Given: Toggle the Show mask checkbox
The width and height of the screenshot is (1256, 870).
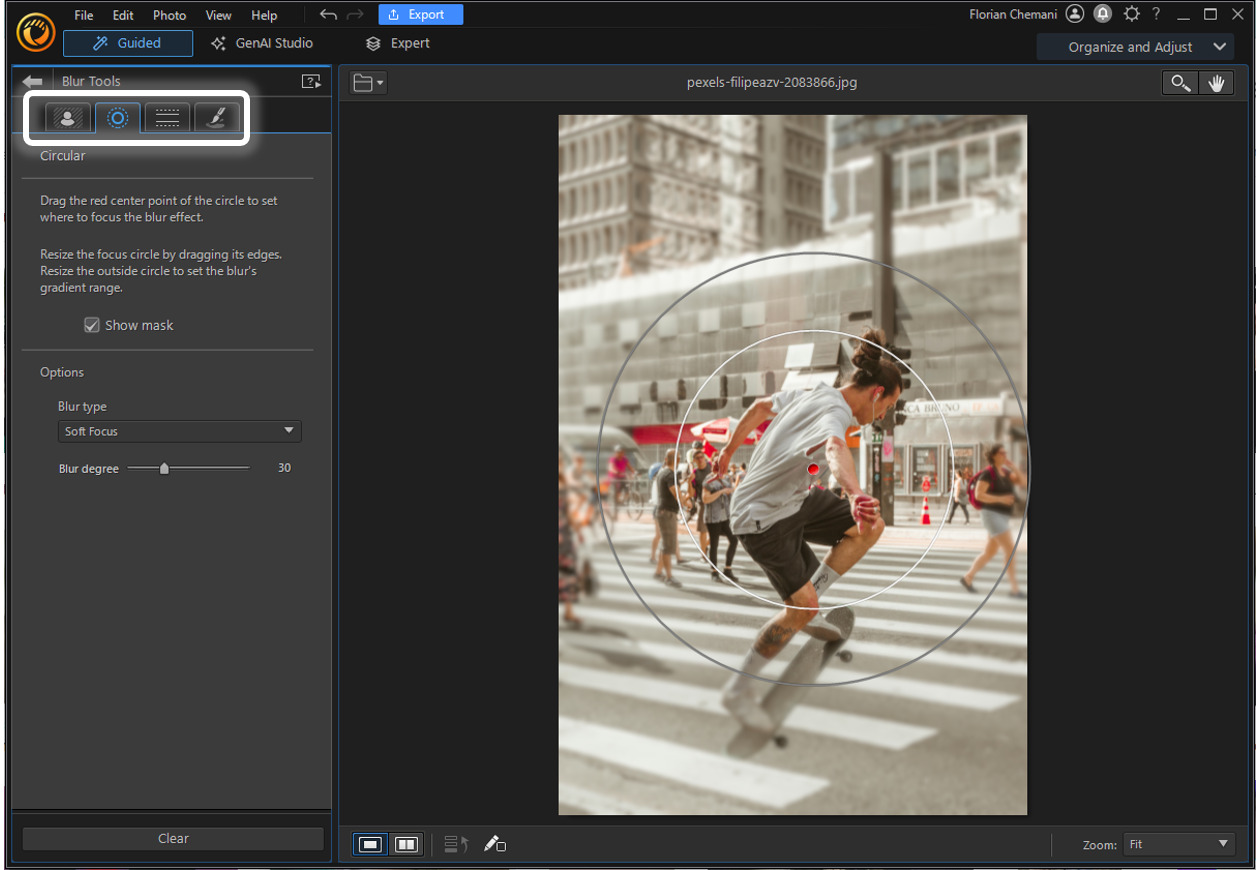Looking at the screenshot, I should (x=91, y=324).
